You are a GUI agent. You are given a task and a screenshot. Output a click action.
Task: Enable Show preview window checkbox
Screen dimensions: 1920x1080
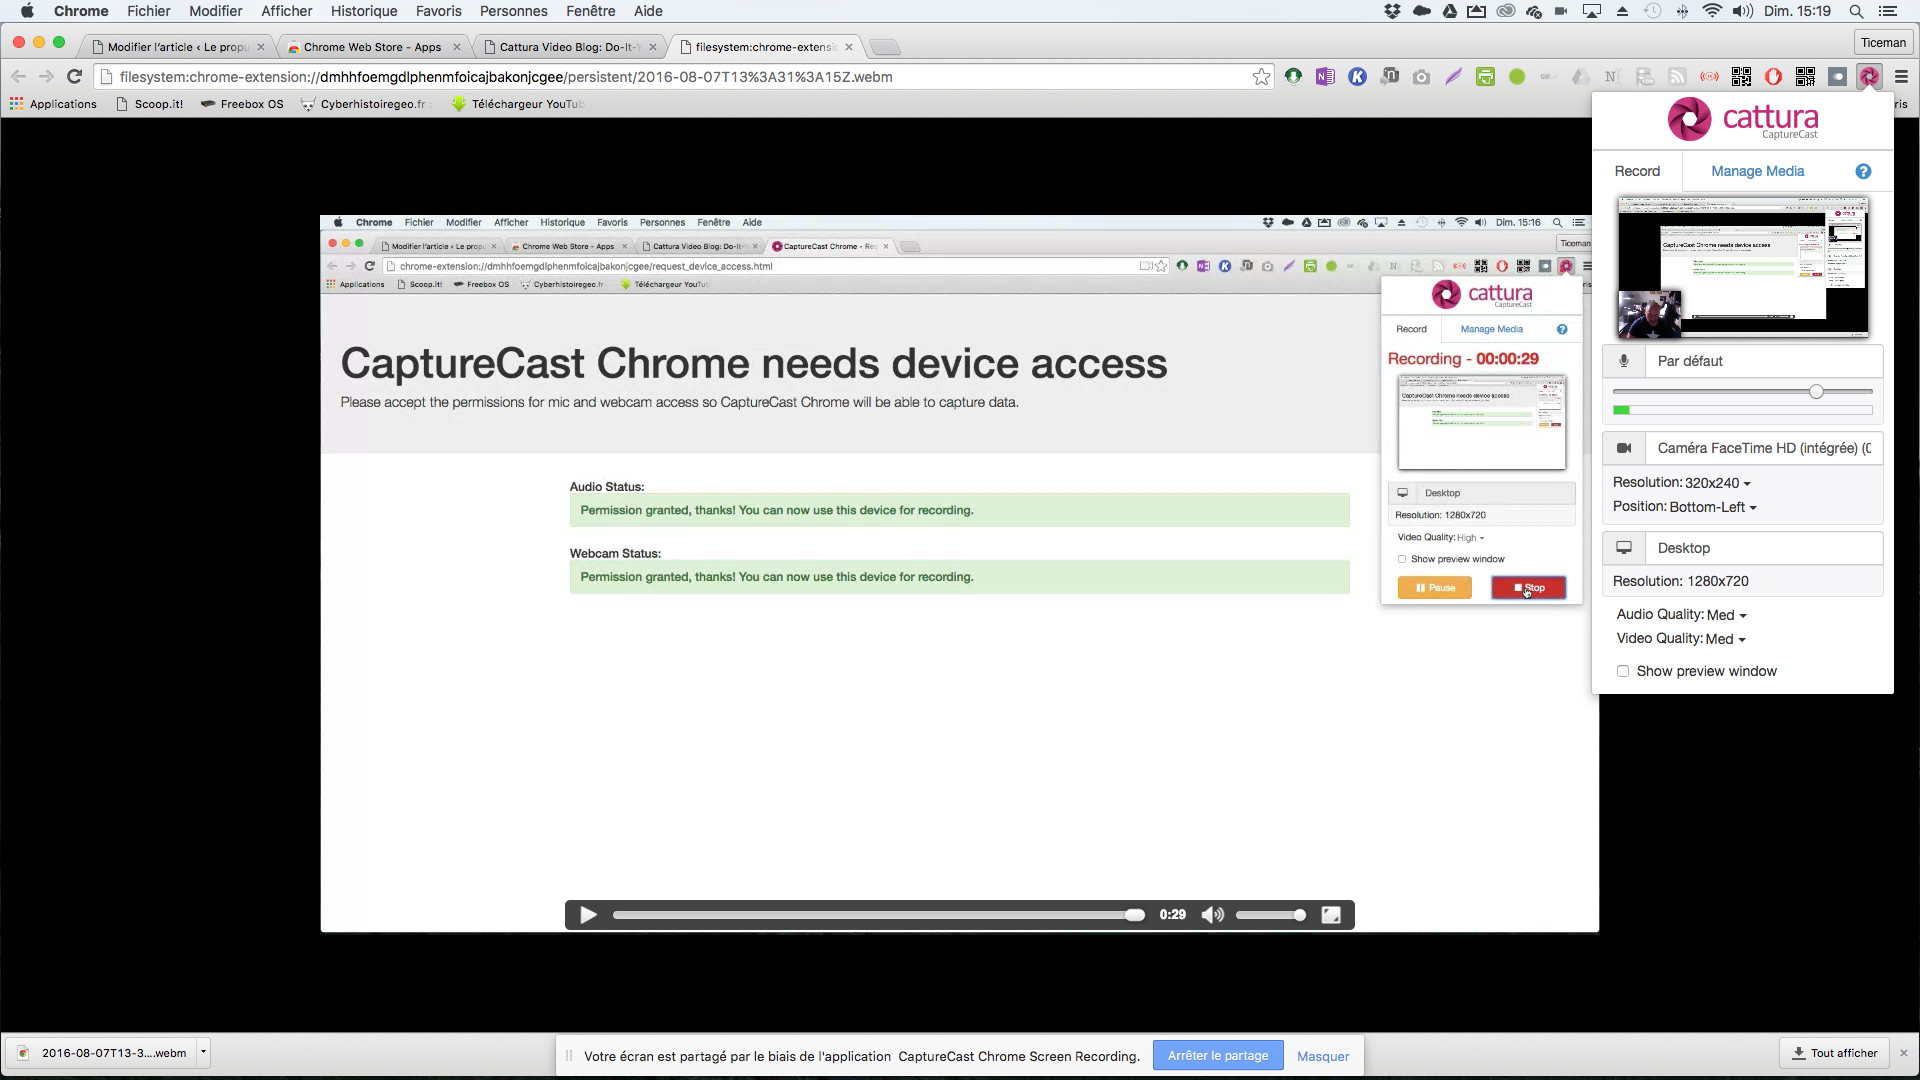[1623, 671]
